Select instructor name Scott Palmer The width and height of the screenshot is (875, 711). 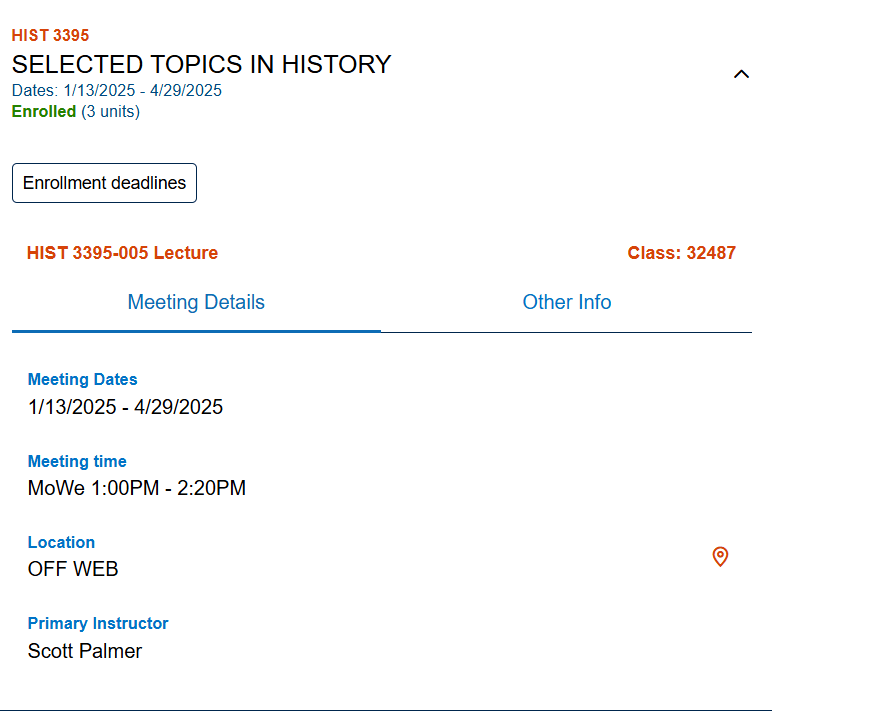85,651
